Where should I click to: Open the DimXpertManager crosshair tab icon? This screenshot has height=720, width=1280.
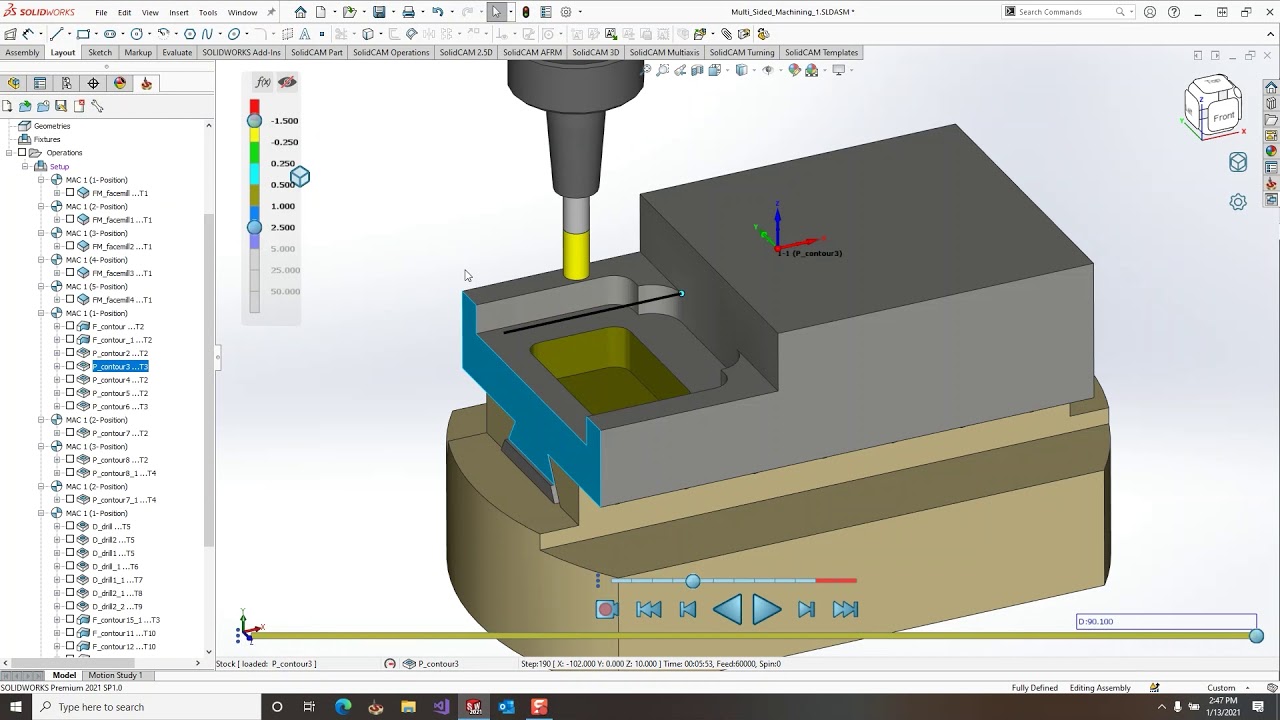pyautogui.click(x=93, y=83)
